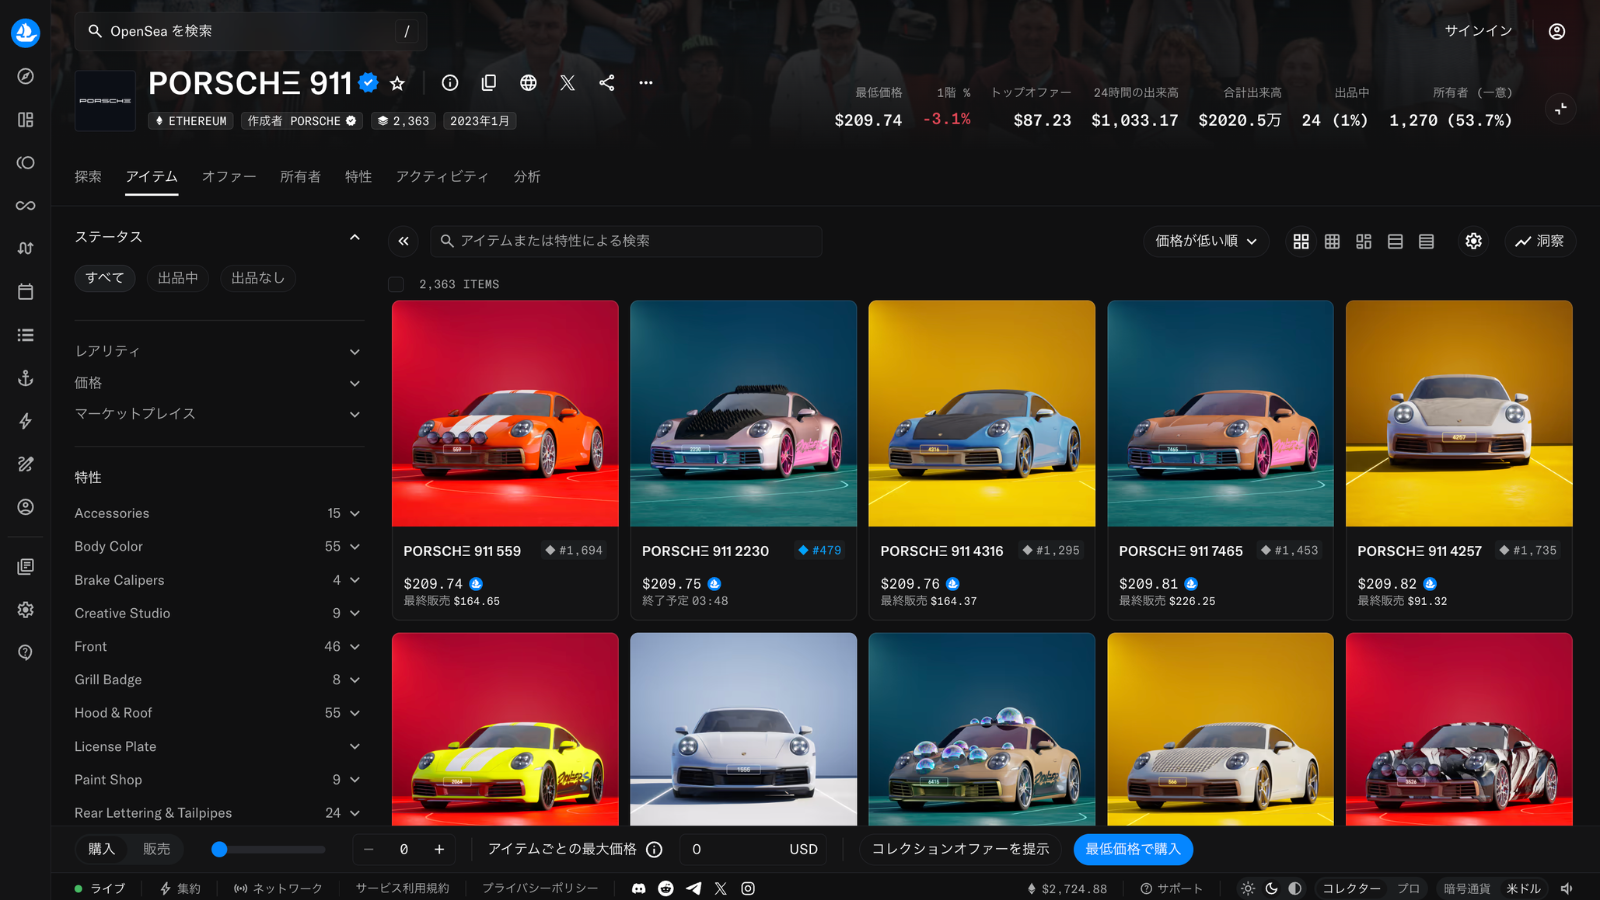Viewport: 1600px width, 900px height.
Task: Open the collection info icon
Action: (x=450, y=83)
